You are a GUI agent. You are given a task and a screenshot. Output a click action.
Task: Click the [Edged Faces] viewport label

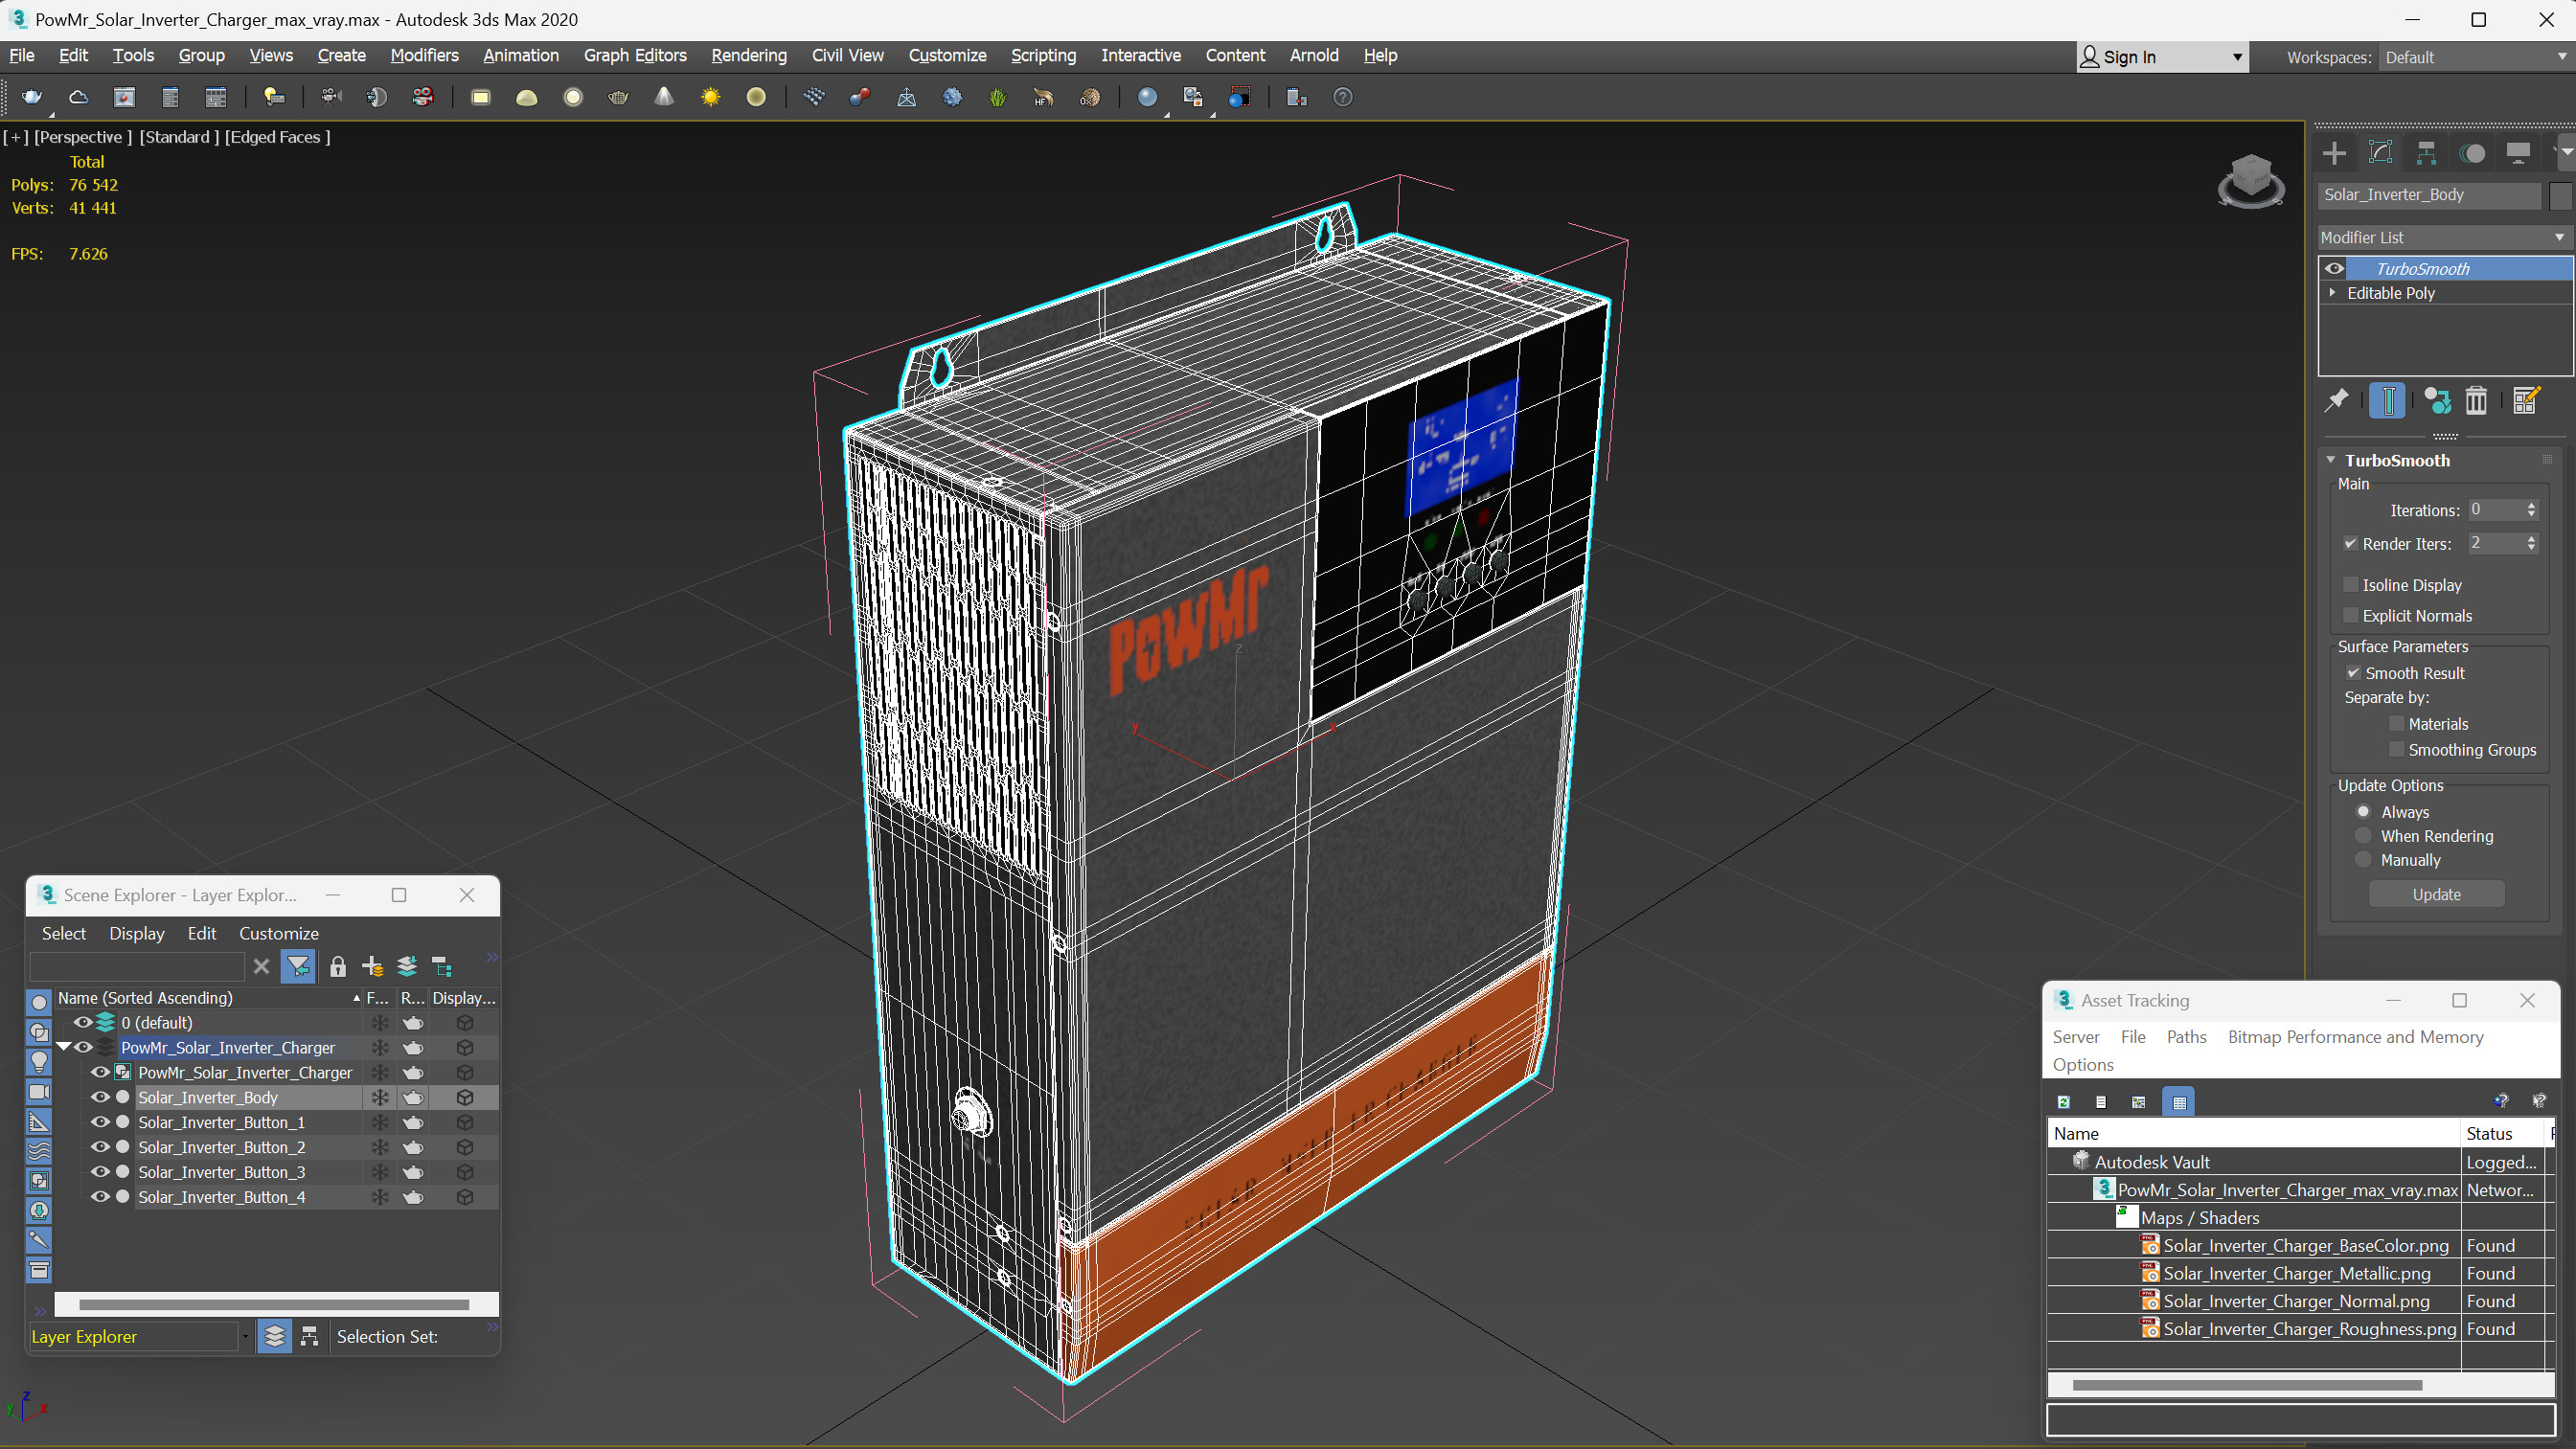coord(277,136)
